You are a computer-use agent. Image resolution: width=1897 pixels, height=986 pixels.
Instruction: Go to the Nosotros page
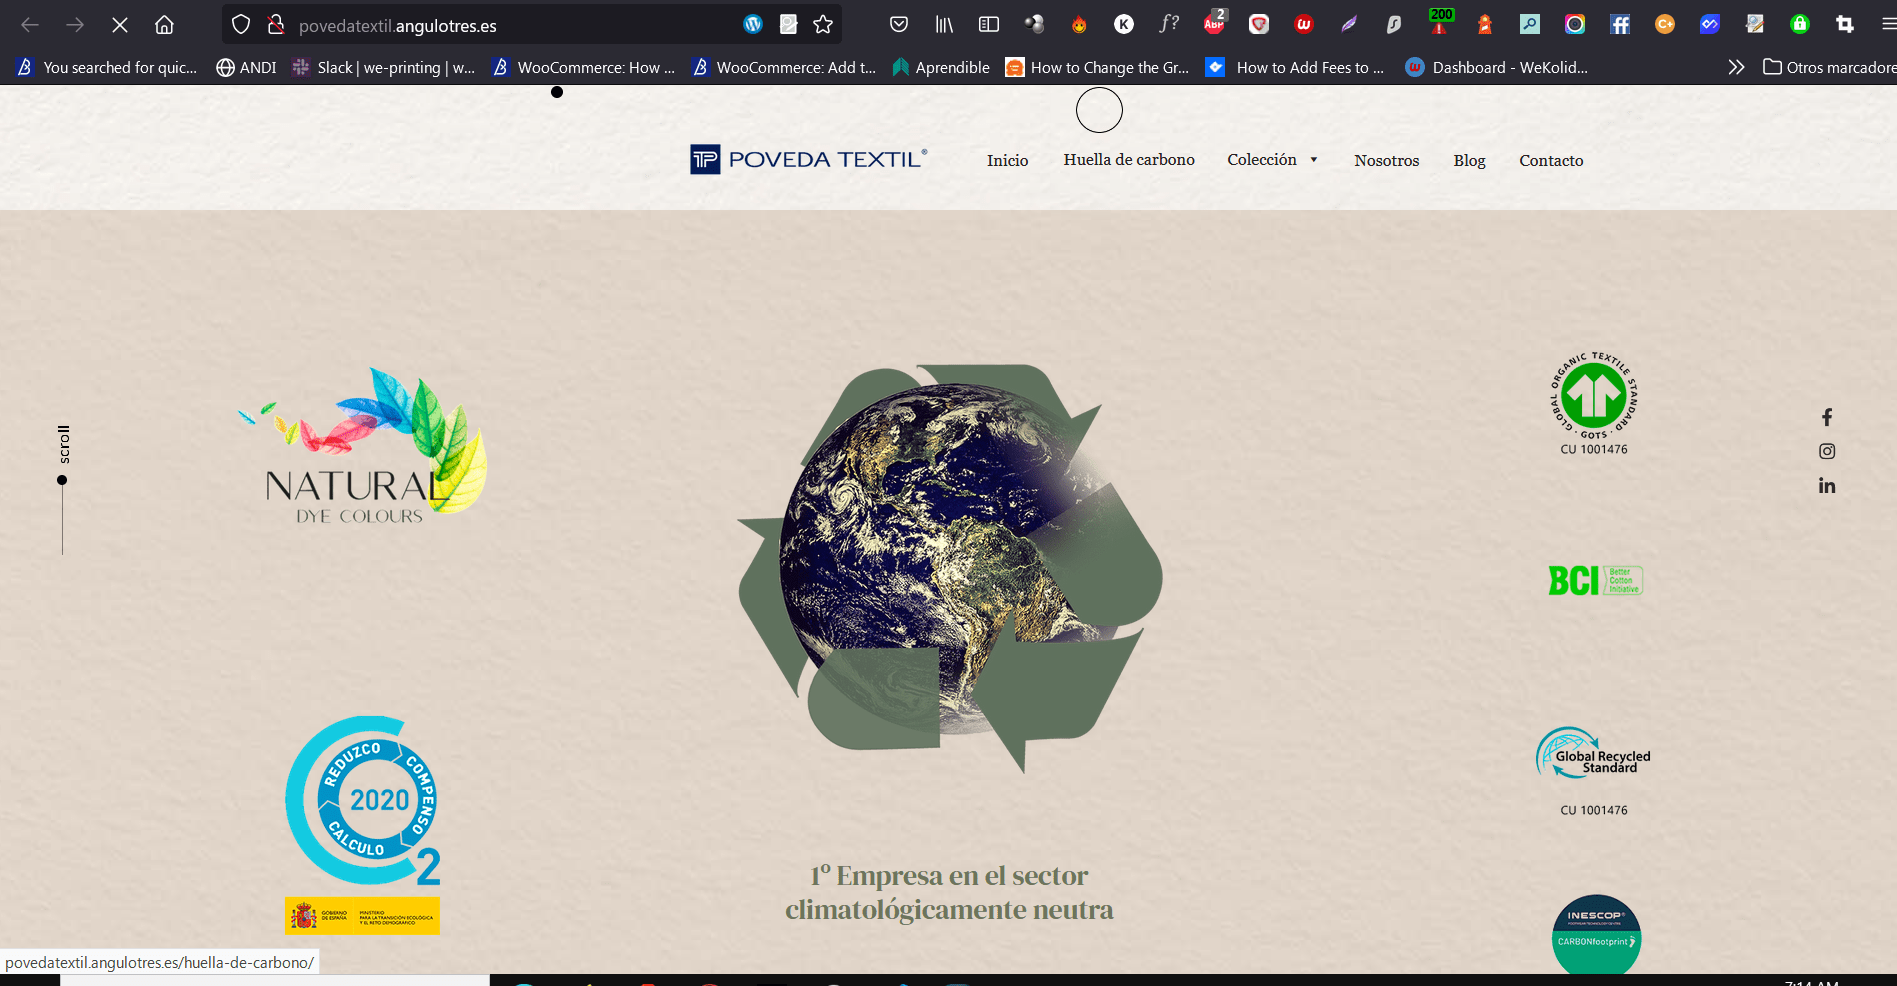[x=1386, y=160]
